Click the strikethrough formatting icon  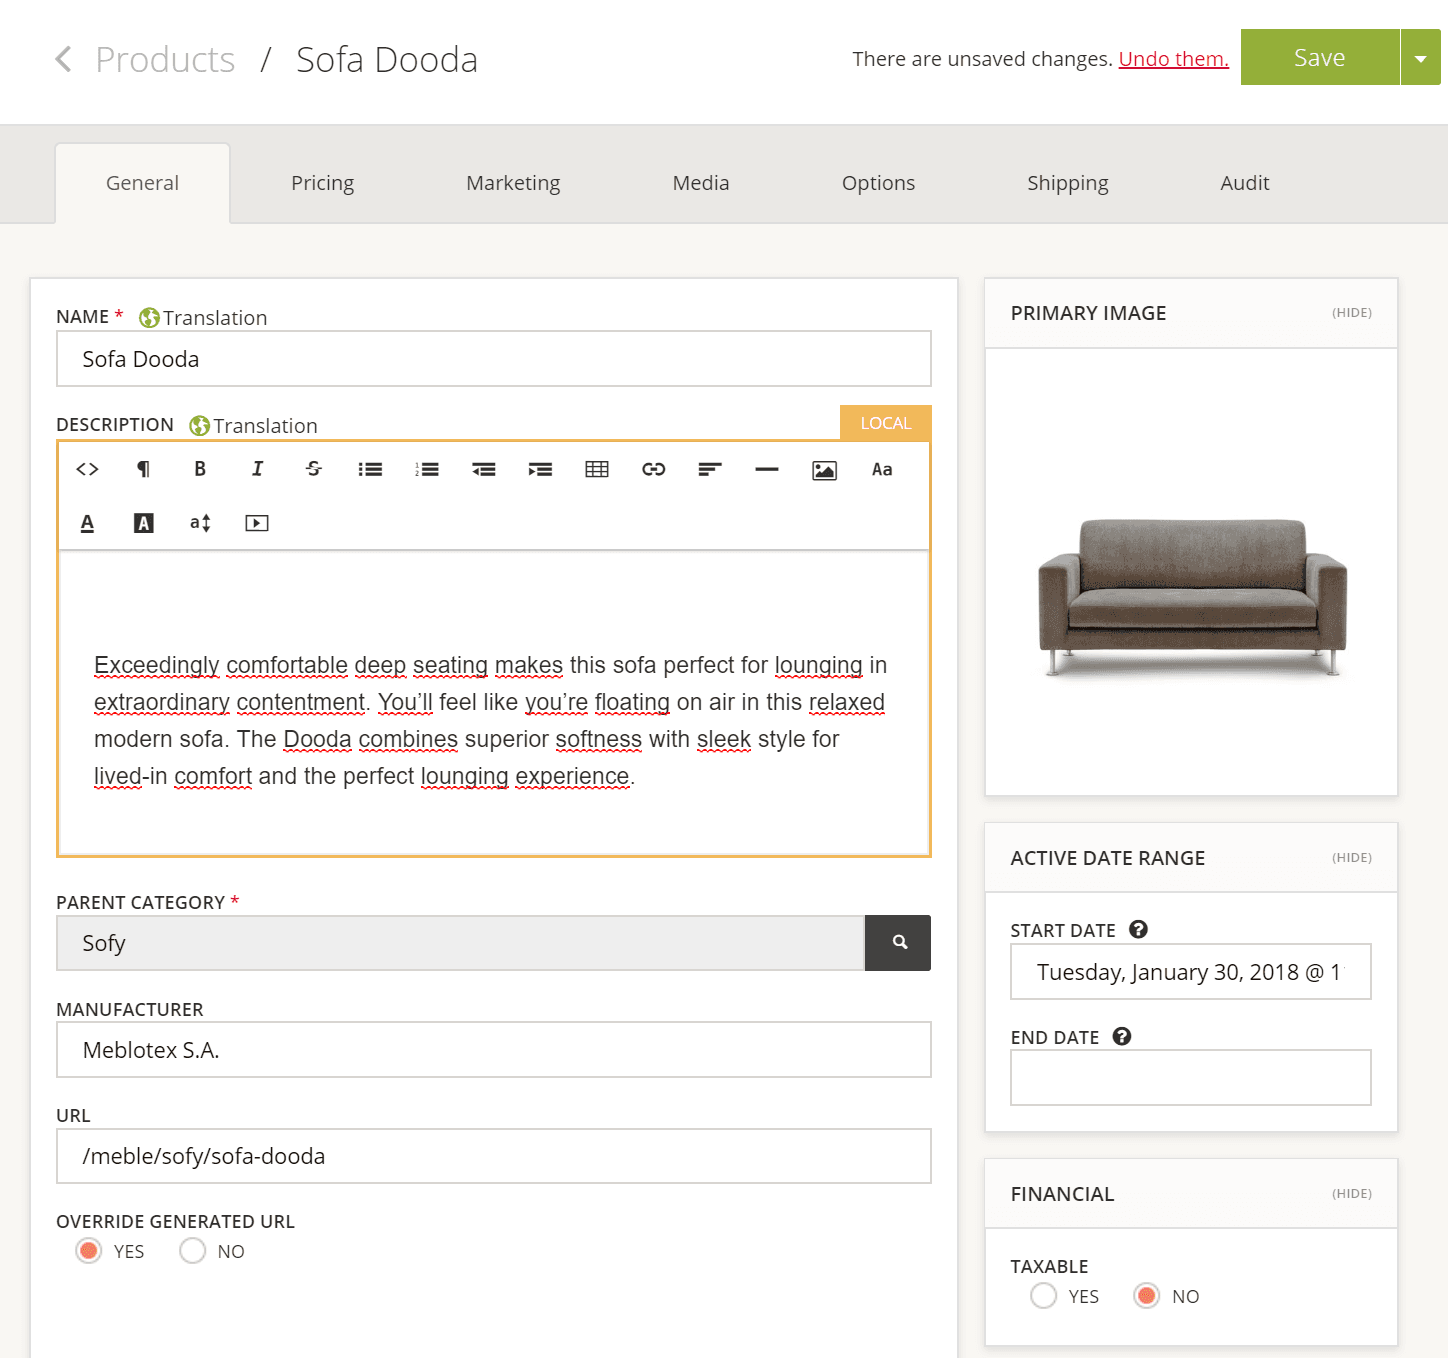[314, 469]
